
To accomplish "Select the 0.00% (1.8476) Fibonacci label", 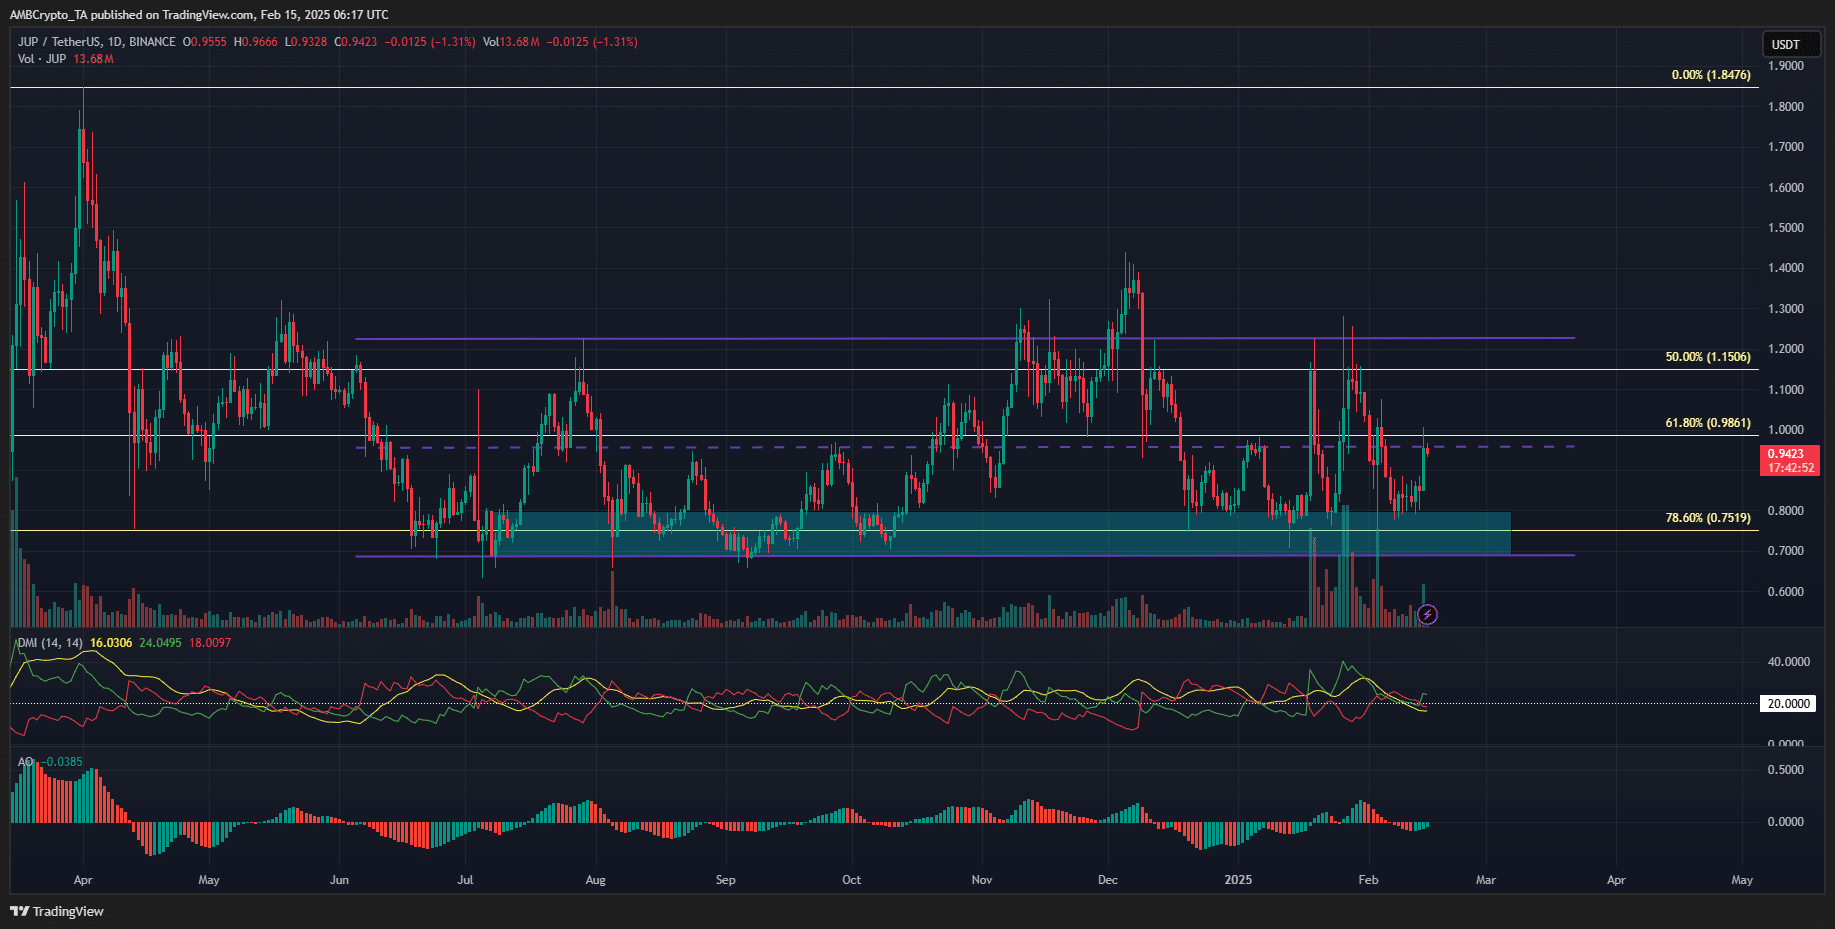I will pyautogui.click(x=1710, y=75).
